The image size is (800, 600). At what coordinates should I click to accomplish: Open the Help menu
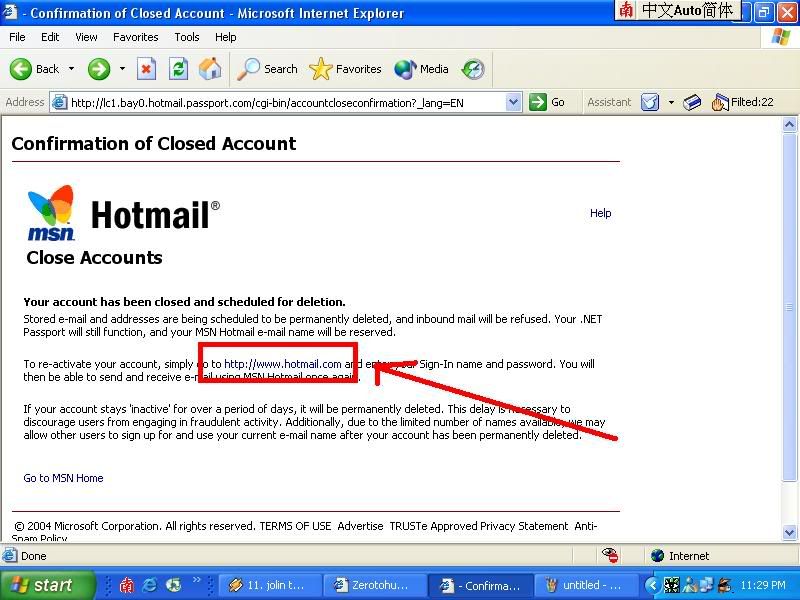[x=226, y=37]
